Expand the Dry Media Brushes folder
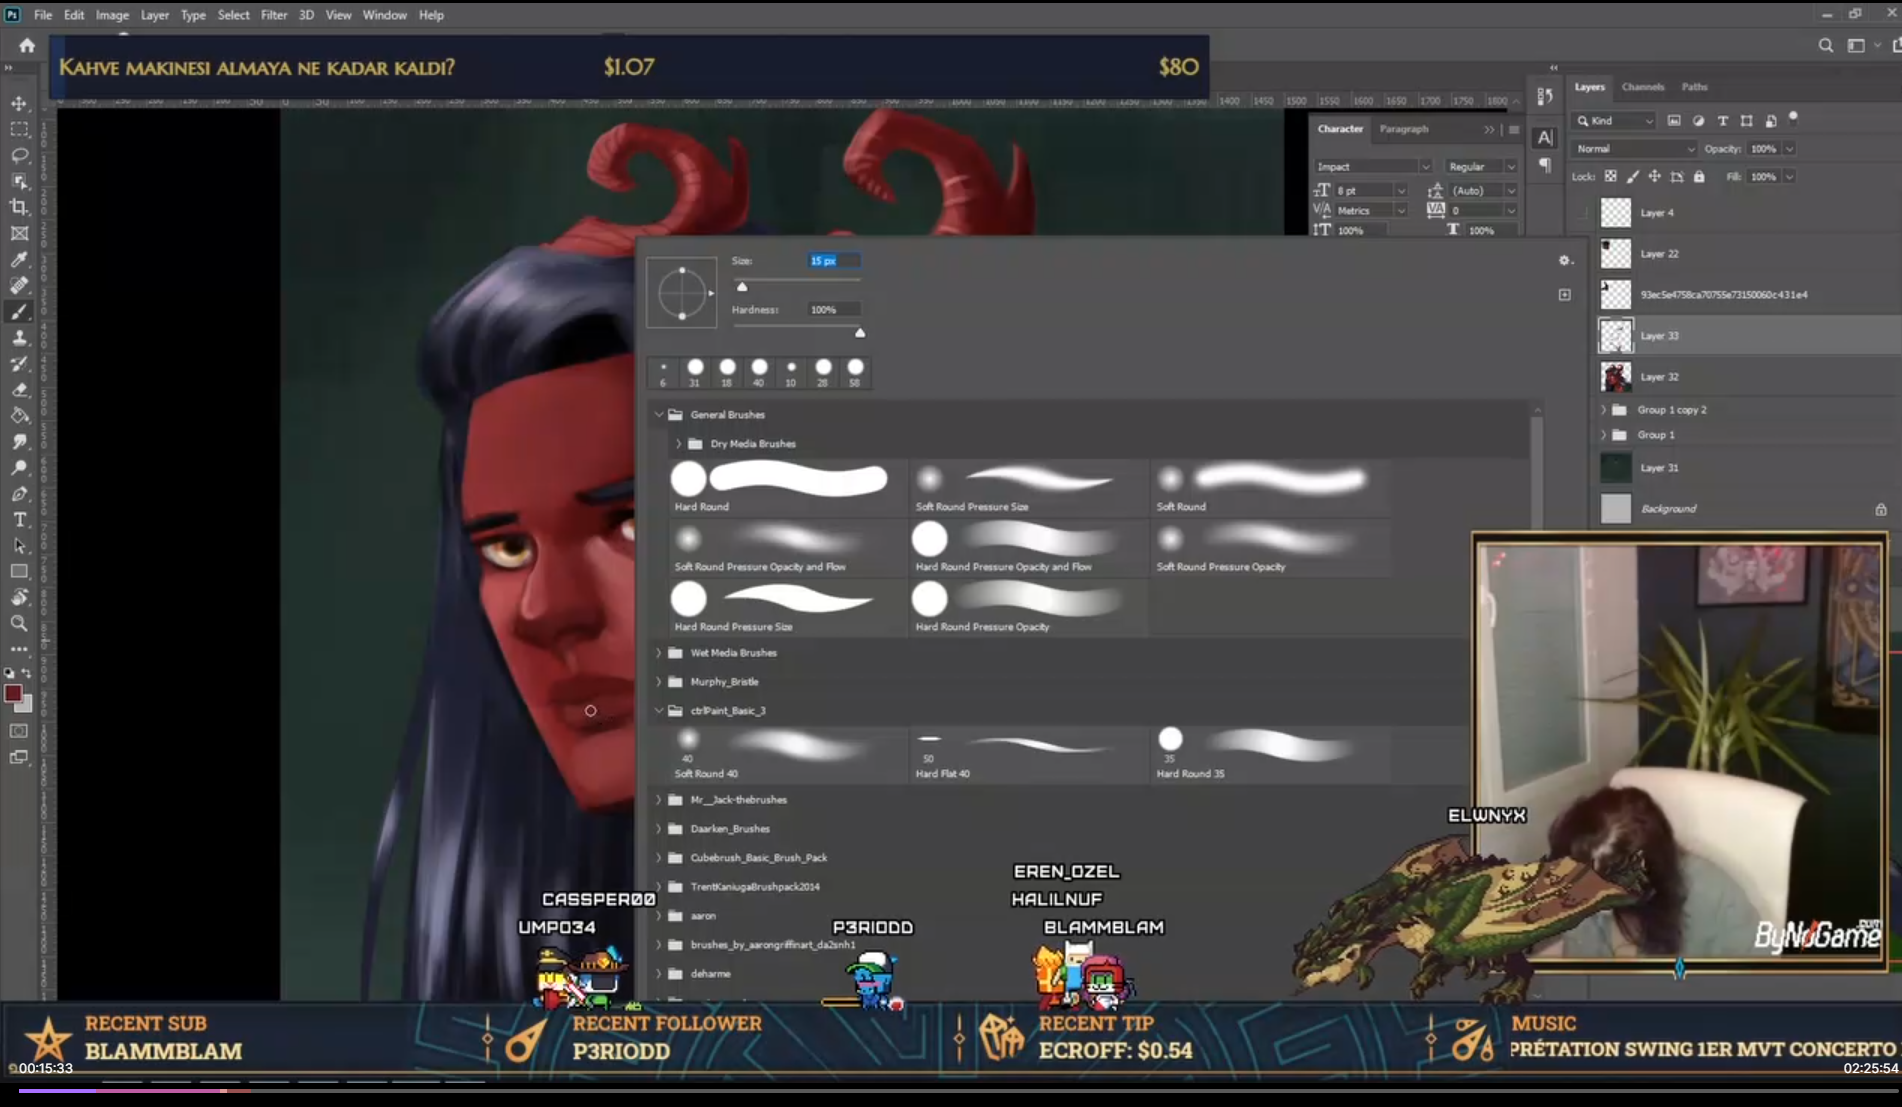This screenshot has height=1107, width=1902. pos(679,443)
